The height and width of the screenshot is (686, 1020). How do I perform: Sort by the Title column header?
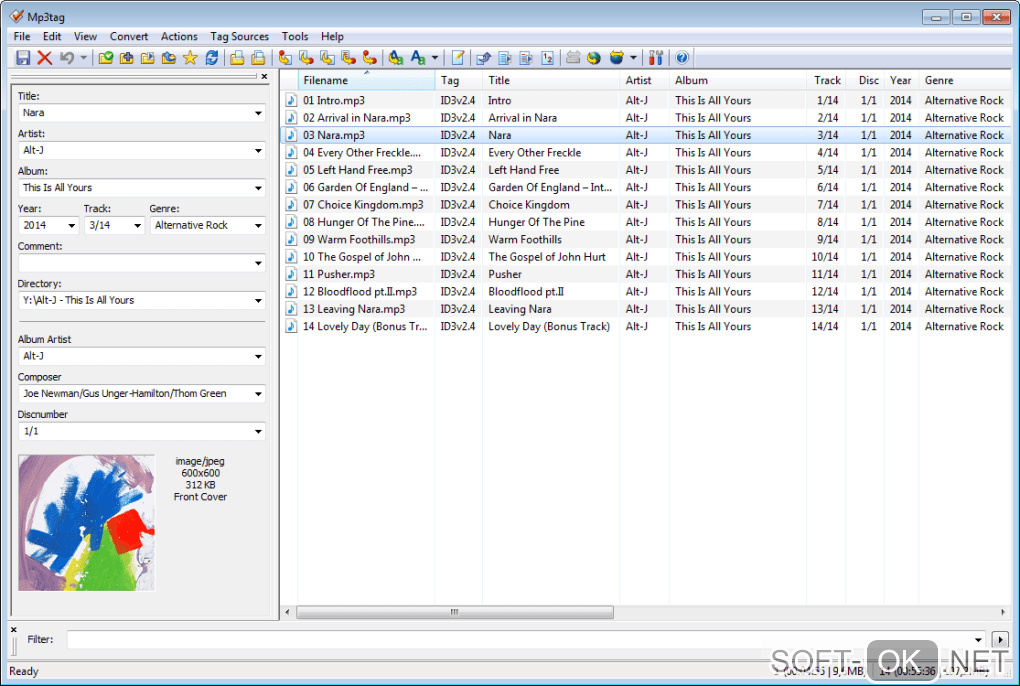[x=551, y=81]
